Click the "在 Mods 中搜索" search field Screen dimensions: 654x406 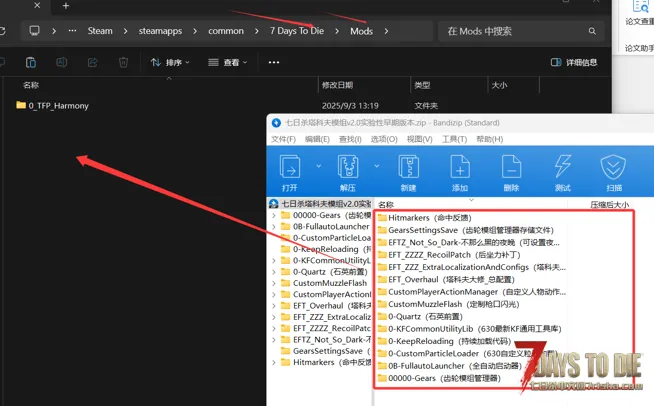pyautogui.click(x=515, y=31)
